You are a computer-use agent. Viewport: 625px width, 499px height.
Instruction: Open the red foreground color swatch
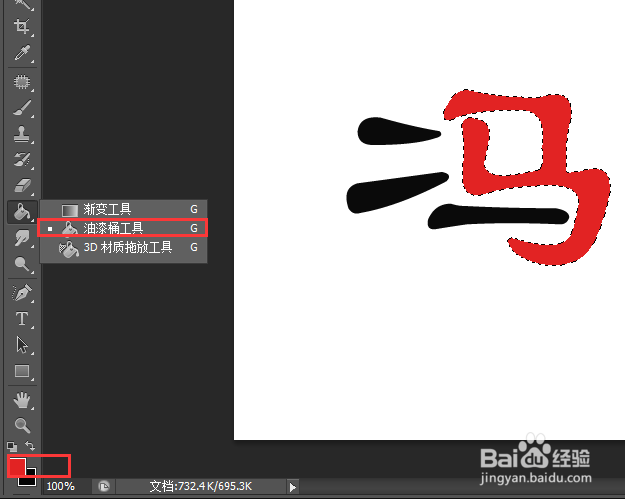(17, 466)
